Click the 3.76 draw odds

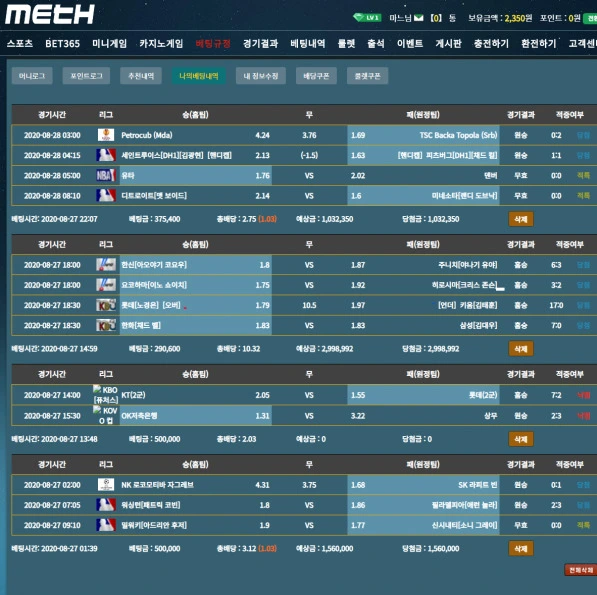click(309, 135)
